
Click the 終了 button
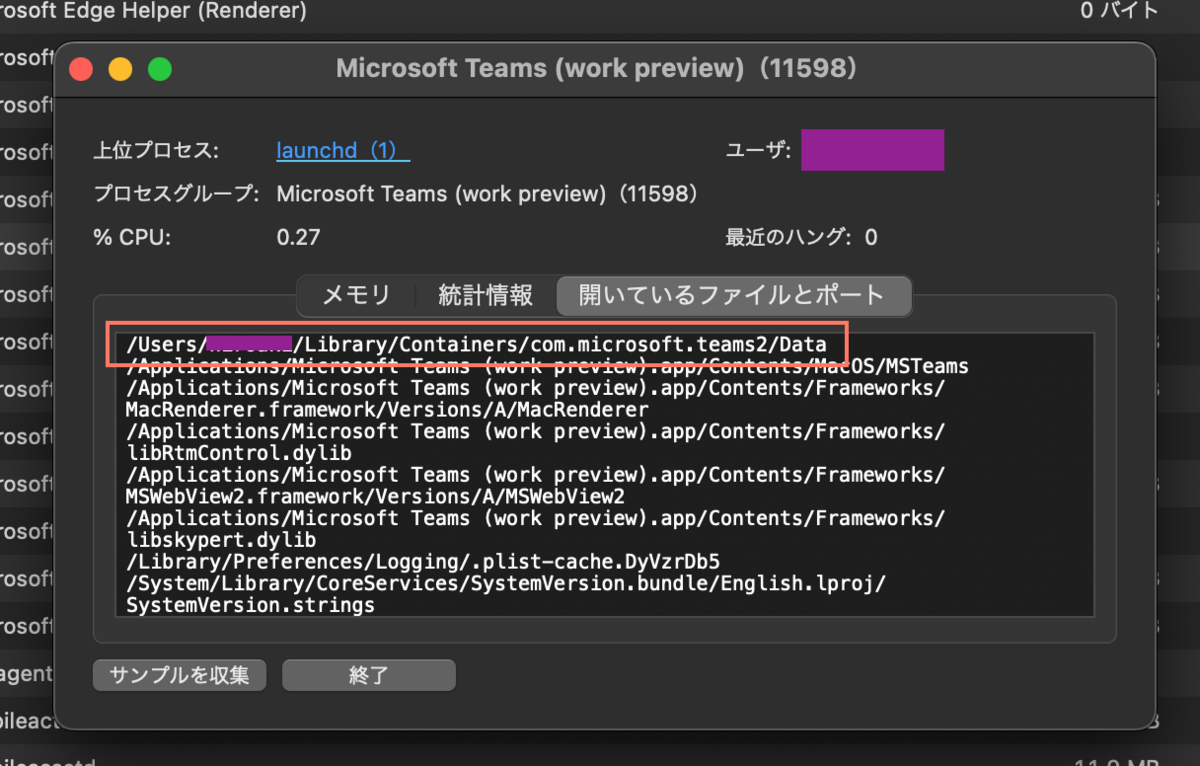pos(369,675)
